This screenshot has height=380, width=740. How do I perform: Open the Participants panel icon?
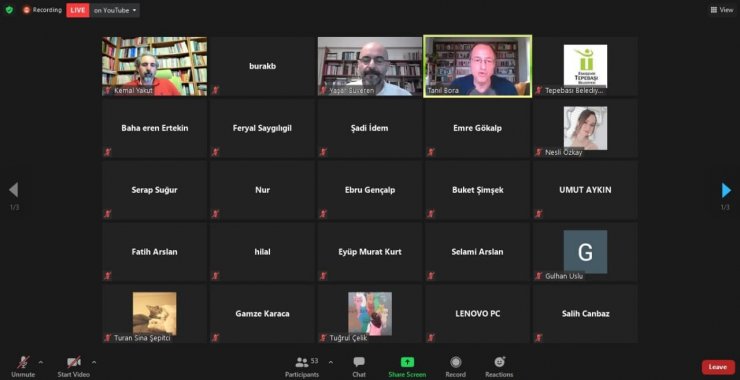tap(302, 362)
